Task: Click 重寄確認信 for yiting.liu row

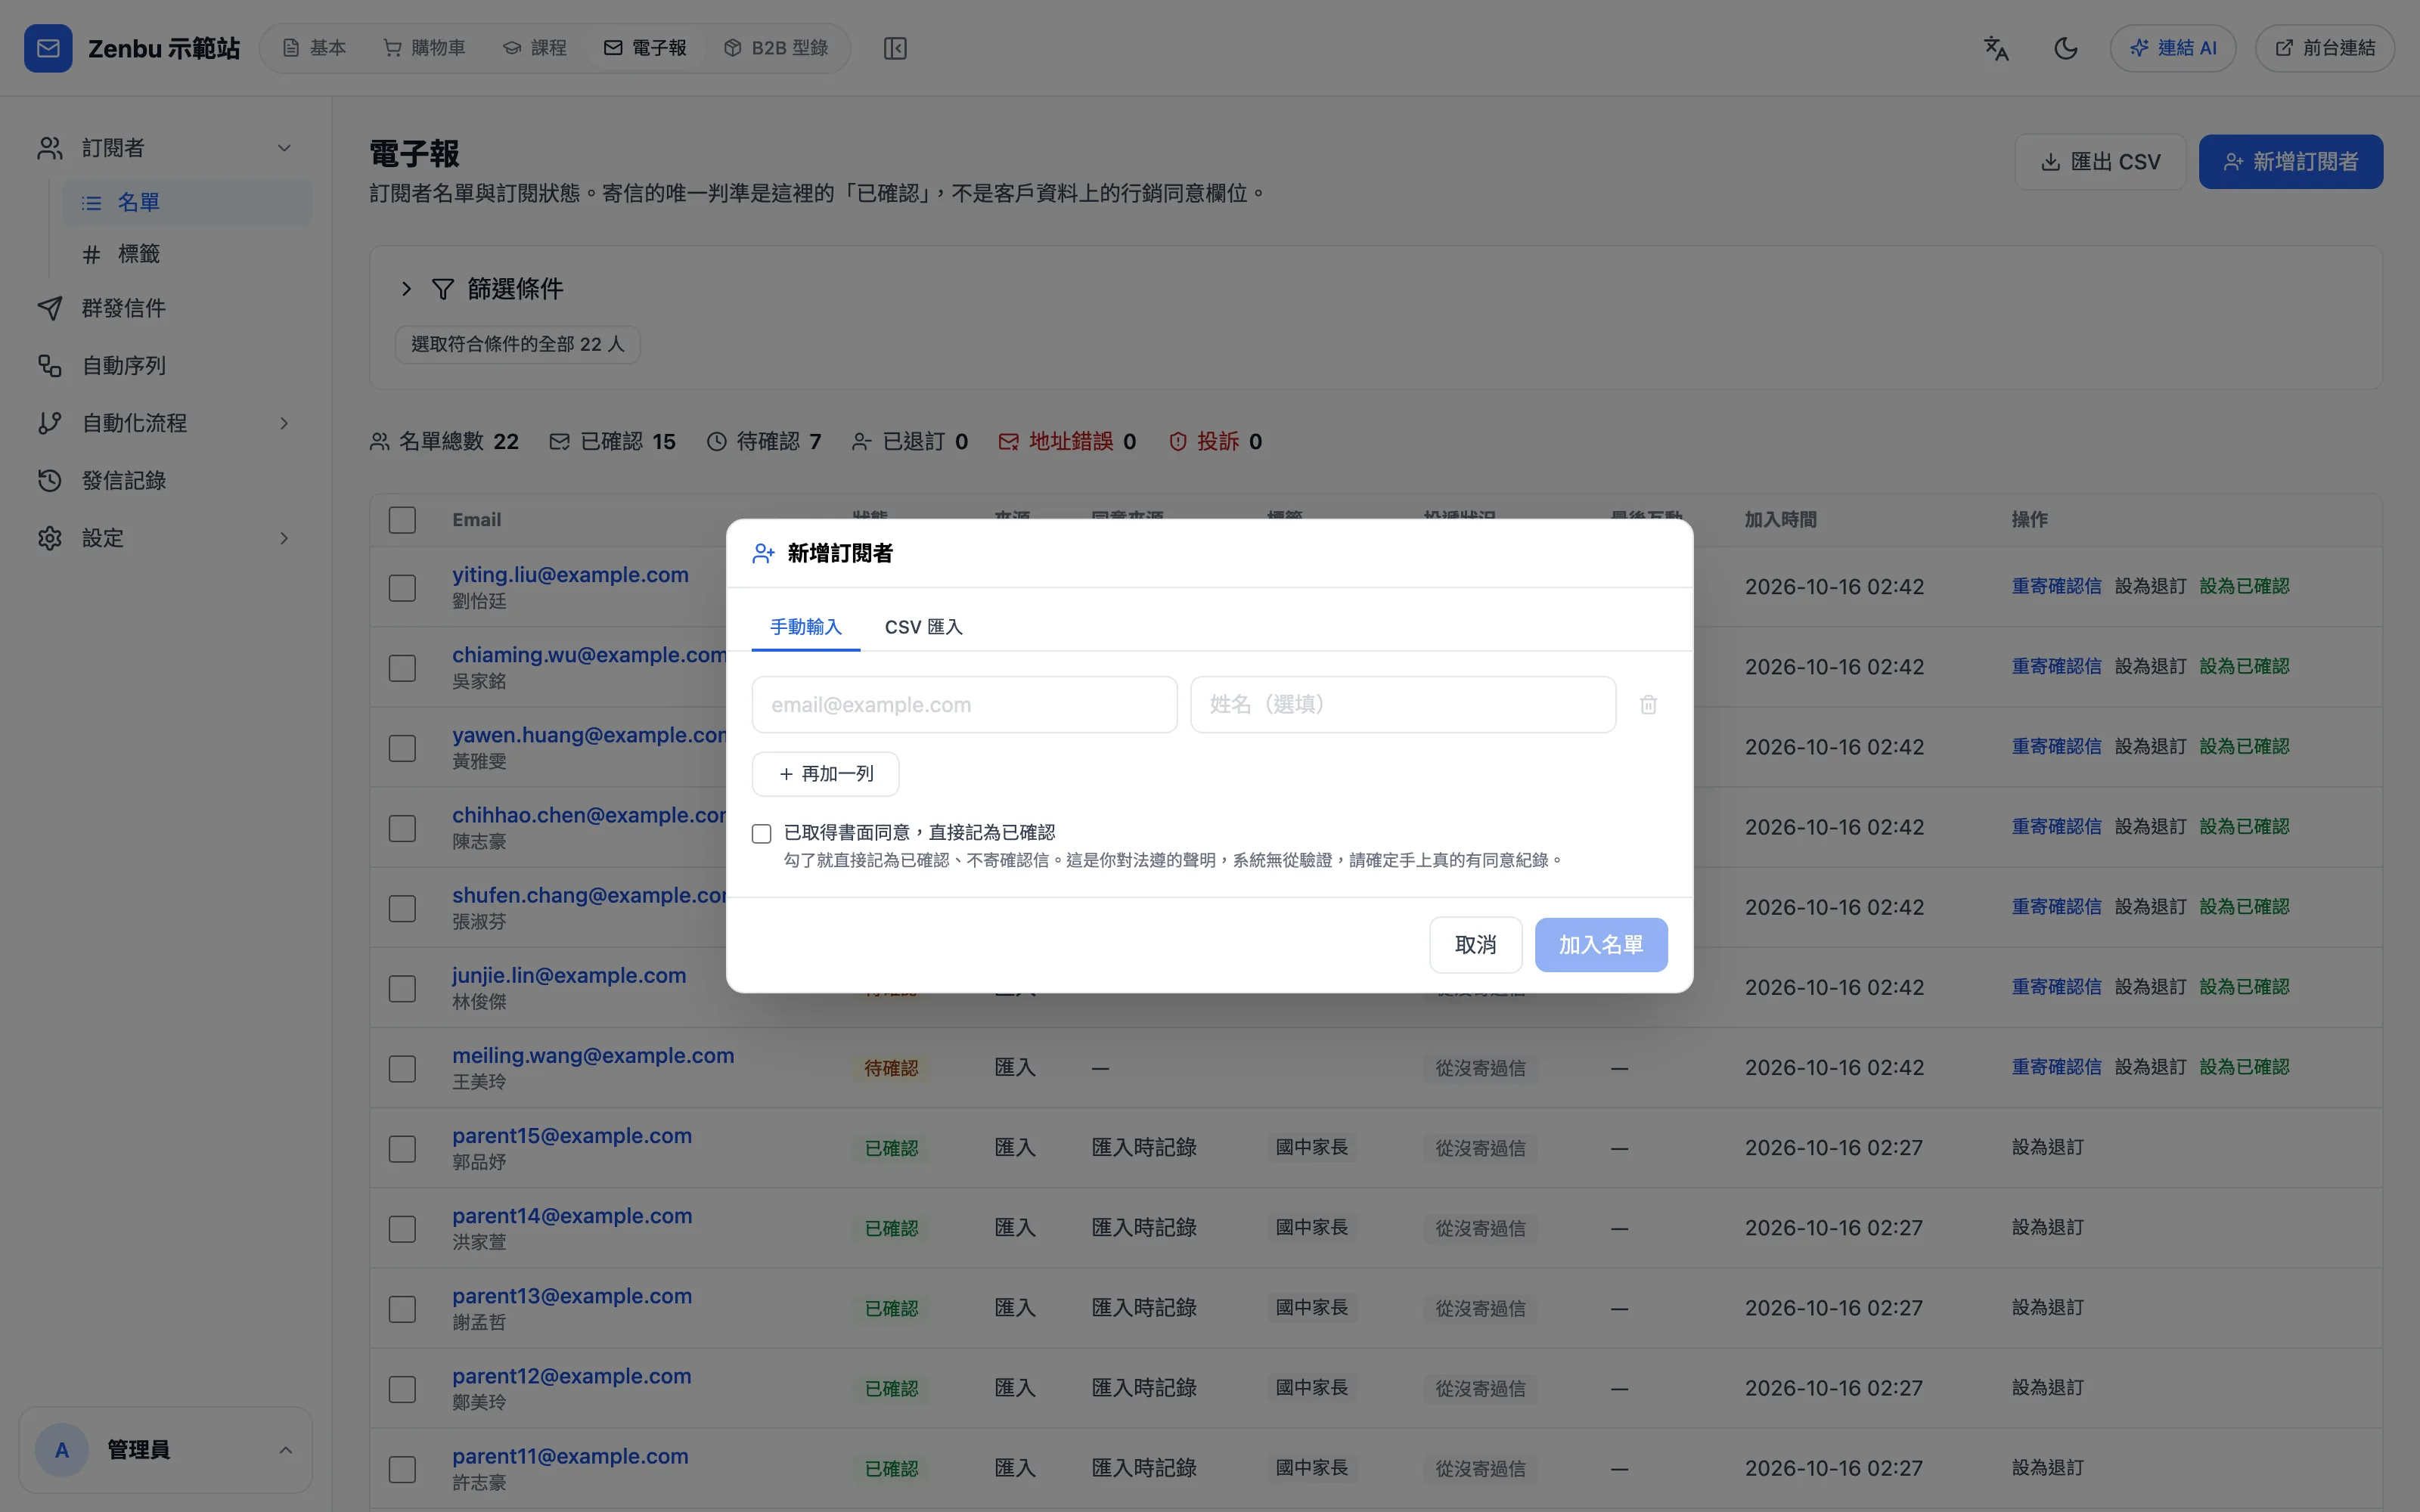Action: click(x=2056, y=586)
